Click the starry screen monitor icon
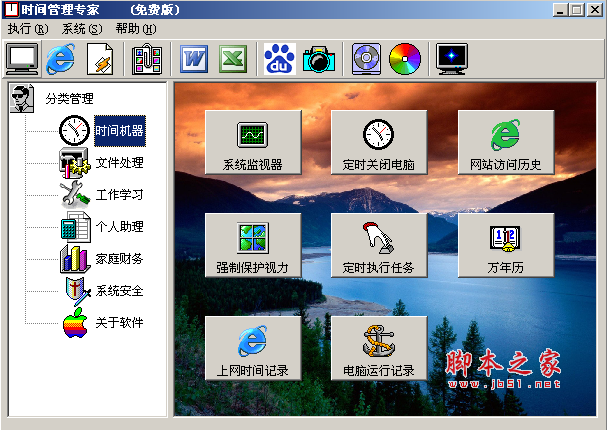 (x=452, y=59)
